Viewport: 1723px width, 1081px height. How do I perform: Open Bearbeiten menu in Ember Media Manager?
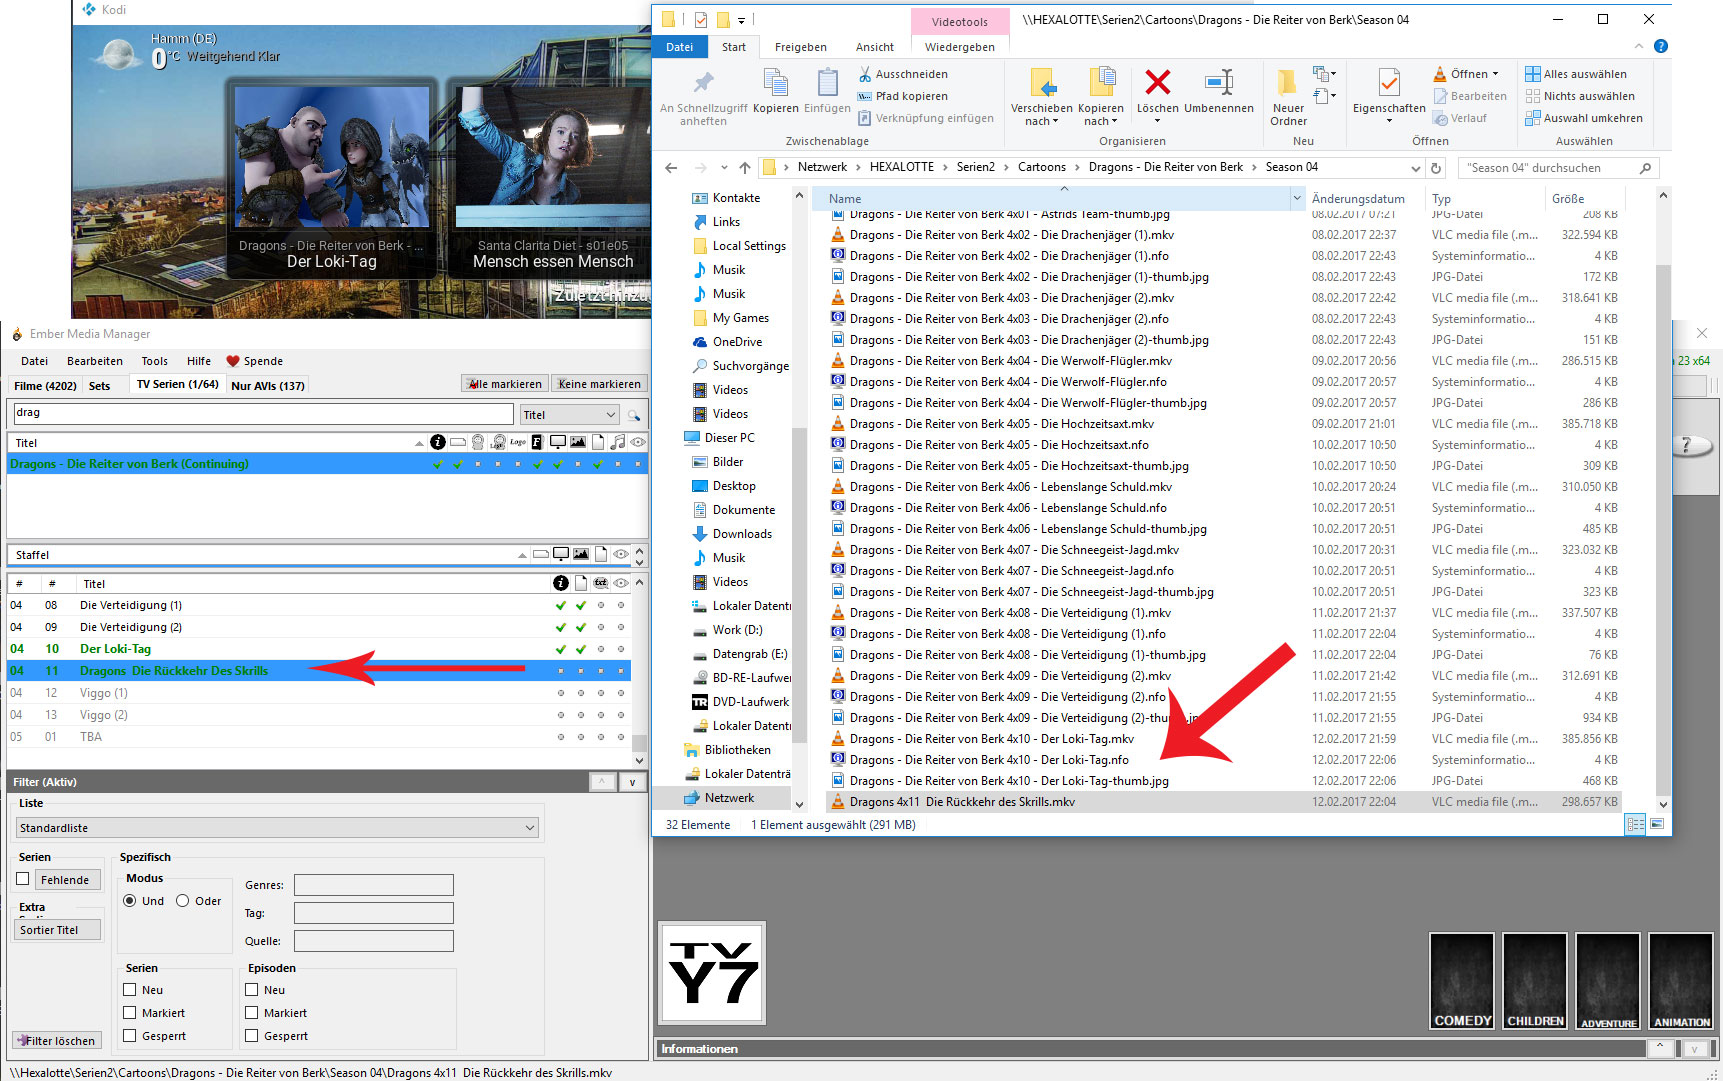95,361
